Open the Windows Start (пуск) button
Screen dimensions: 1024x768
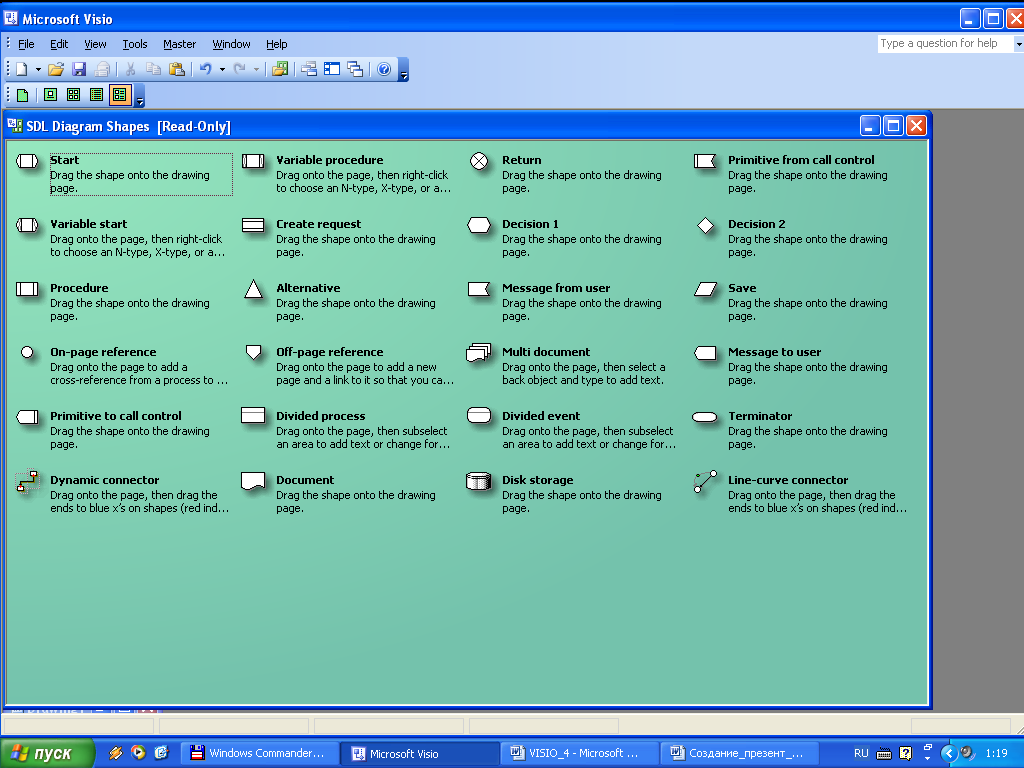click(x=46, y=753)
